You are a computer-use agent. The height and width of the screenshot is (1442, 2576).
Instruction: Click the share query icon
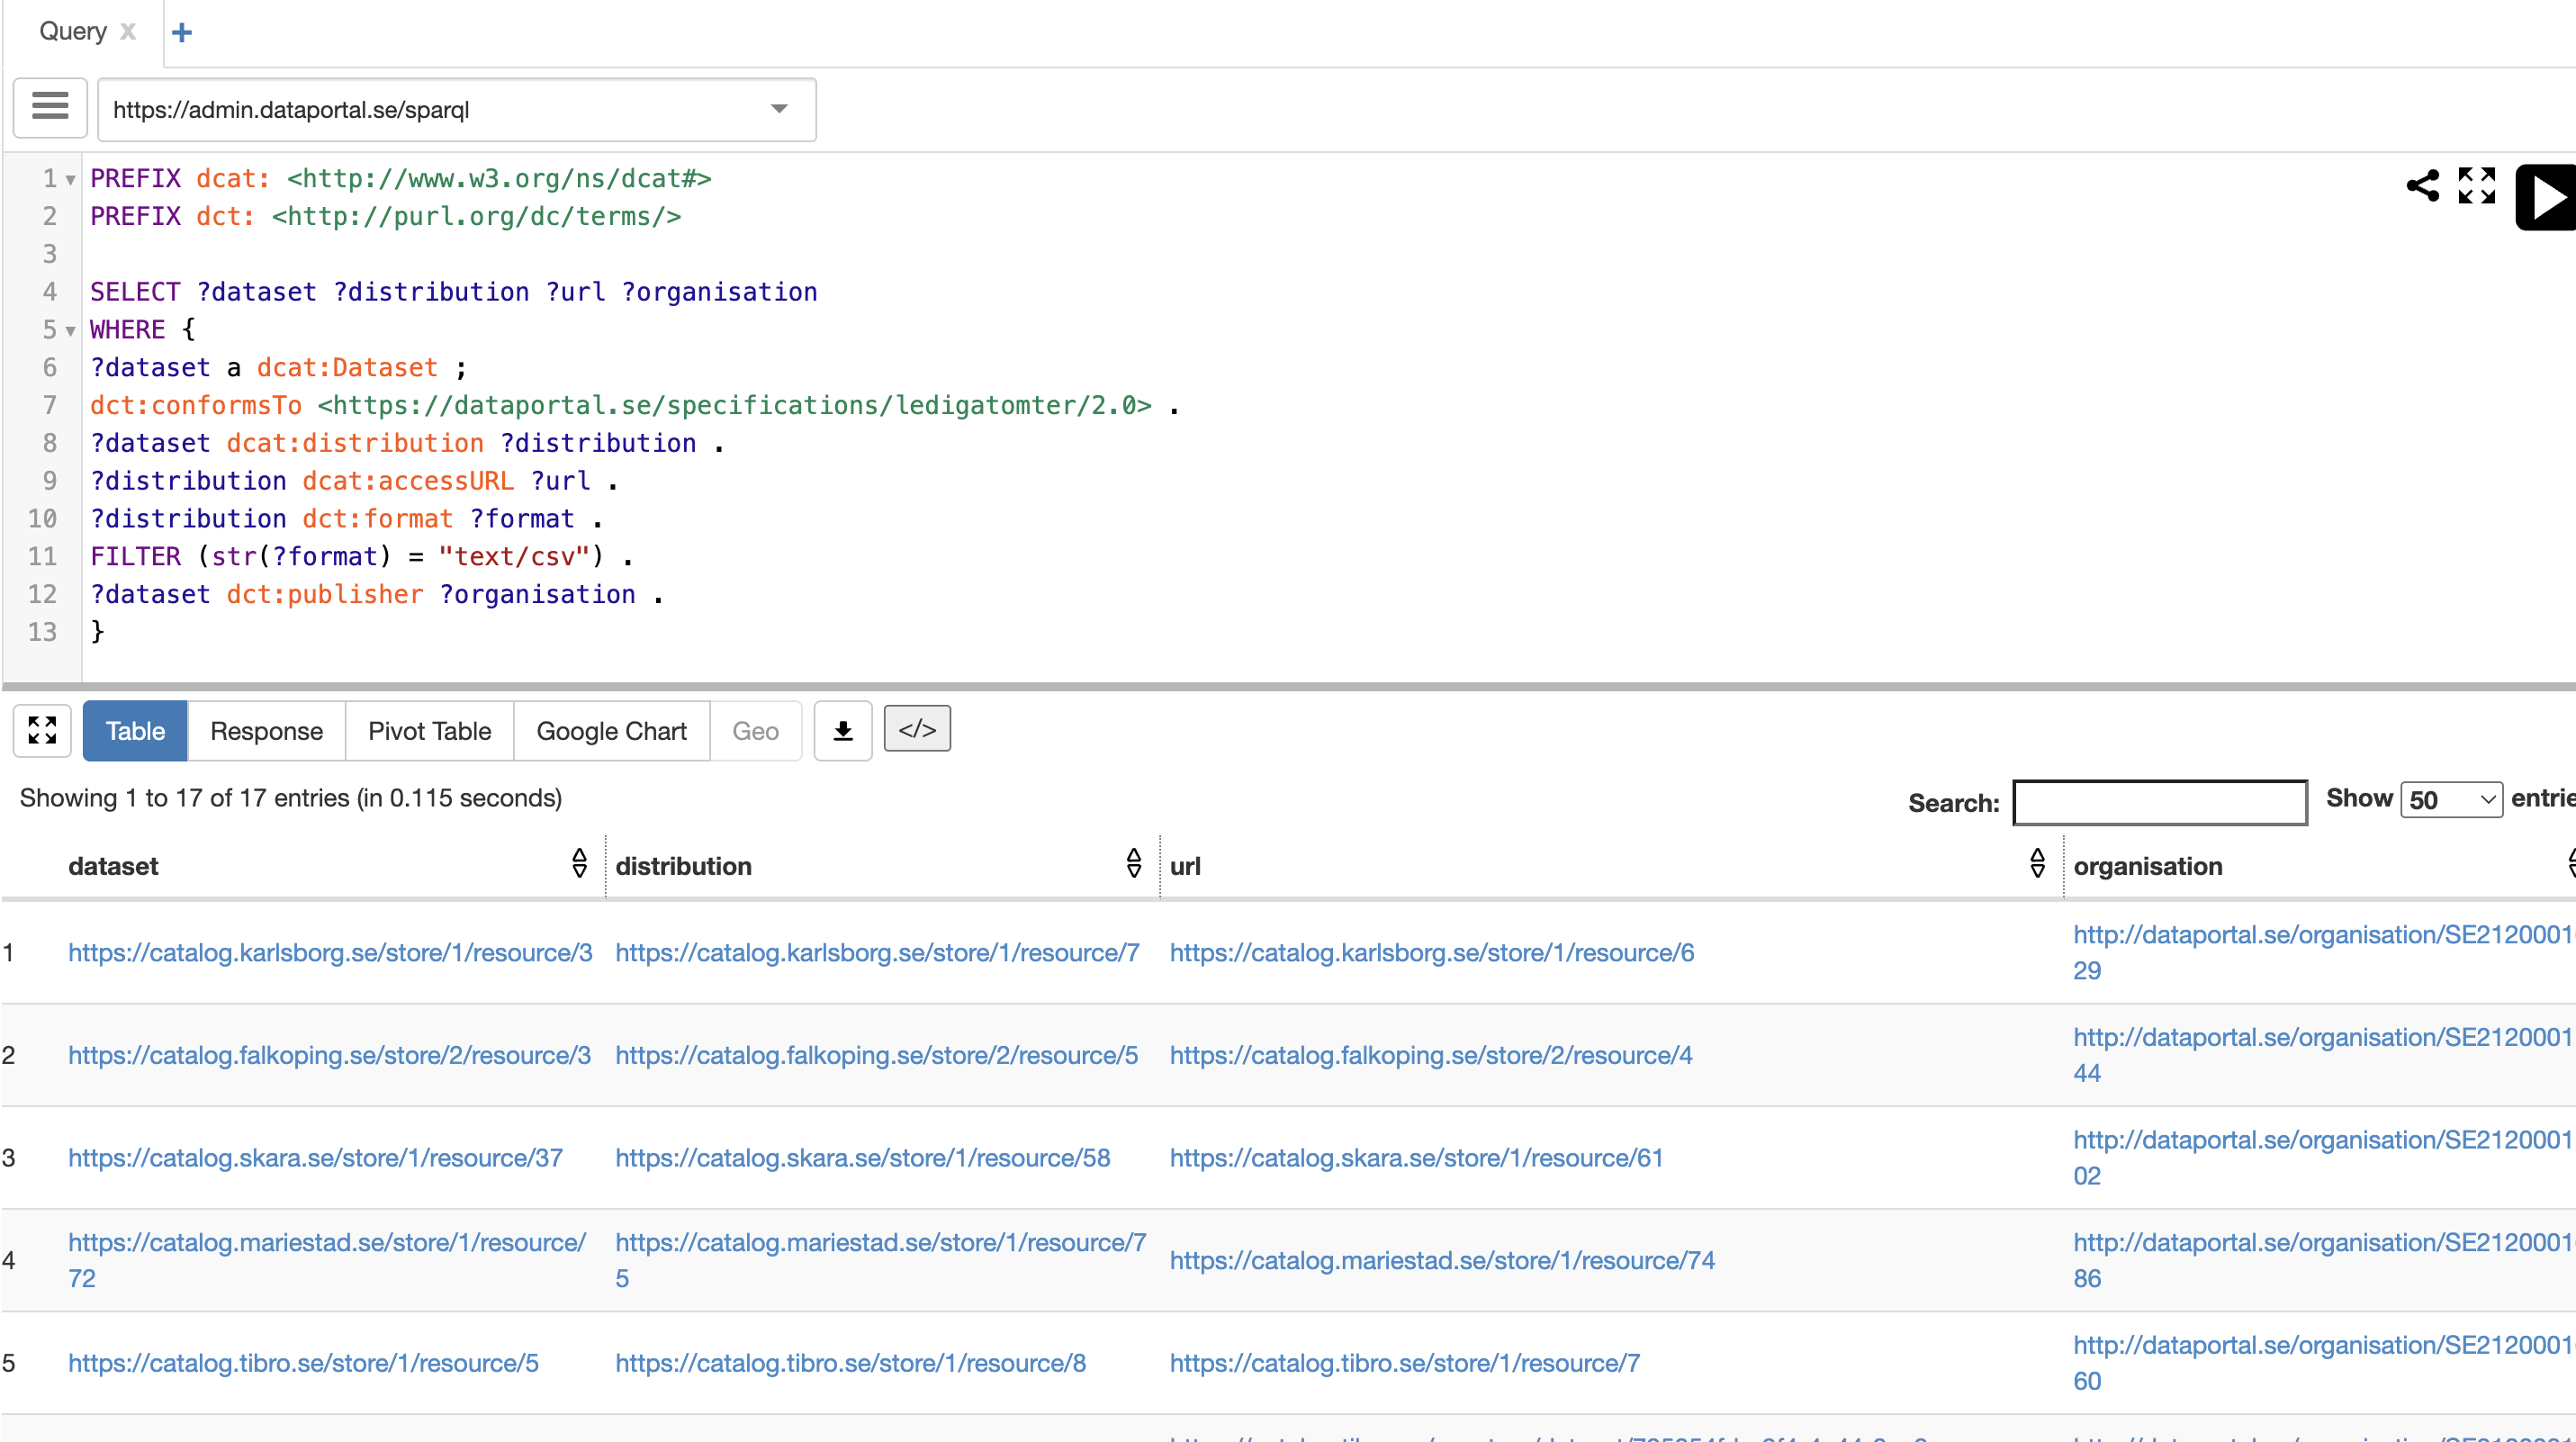point(2422,186)
